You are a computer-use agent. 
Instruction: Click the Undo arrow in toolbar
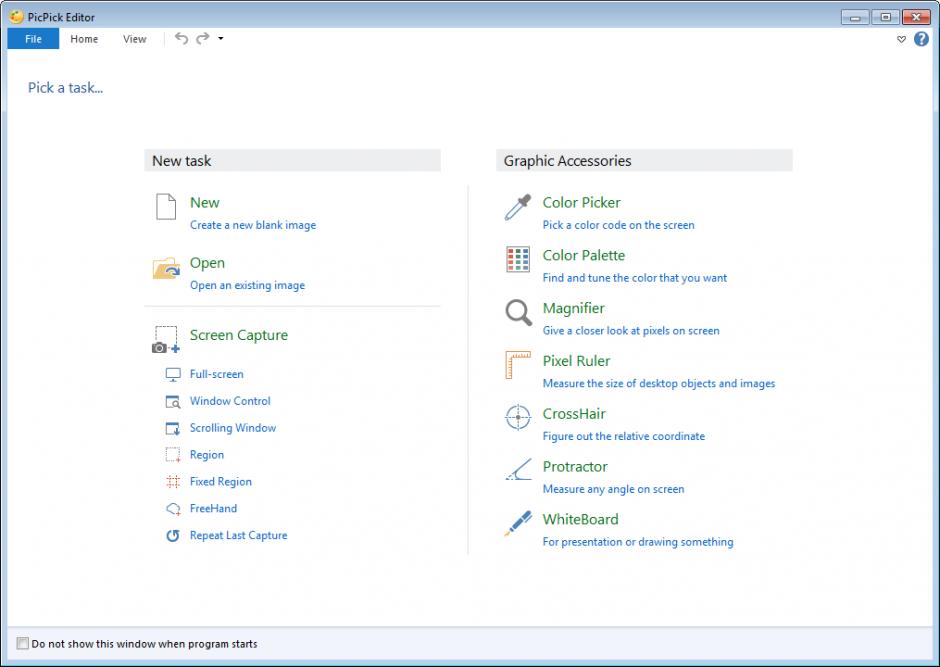pyautogui.click(x=181, y=38)
